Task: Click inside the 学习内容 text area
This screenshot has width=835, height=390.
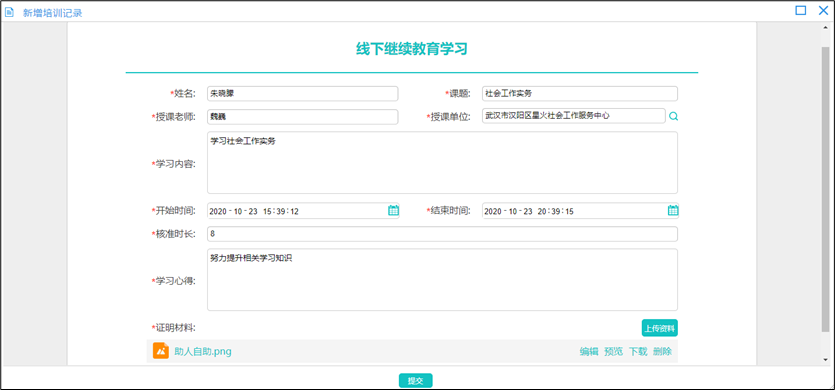Action: pyautogui.click(x=442, y=162)
